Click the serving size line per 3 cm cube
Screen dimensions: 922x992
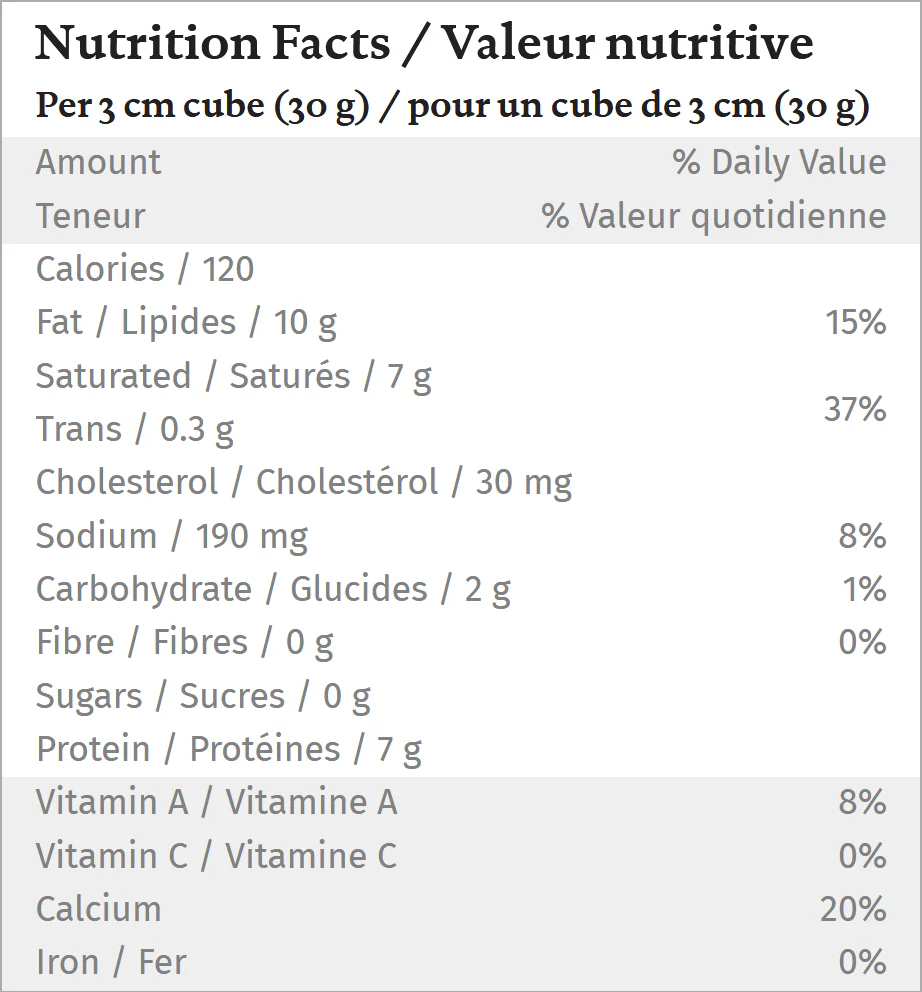tap(452, 106)
